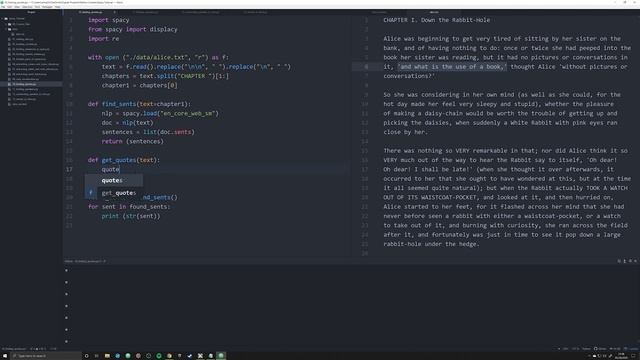Viewport: 640px width, 360px height.
Task: Open Task View on the taskbar
Action: click(97, 356)
